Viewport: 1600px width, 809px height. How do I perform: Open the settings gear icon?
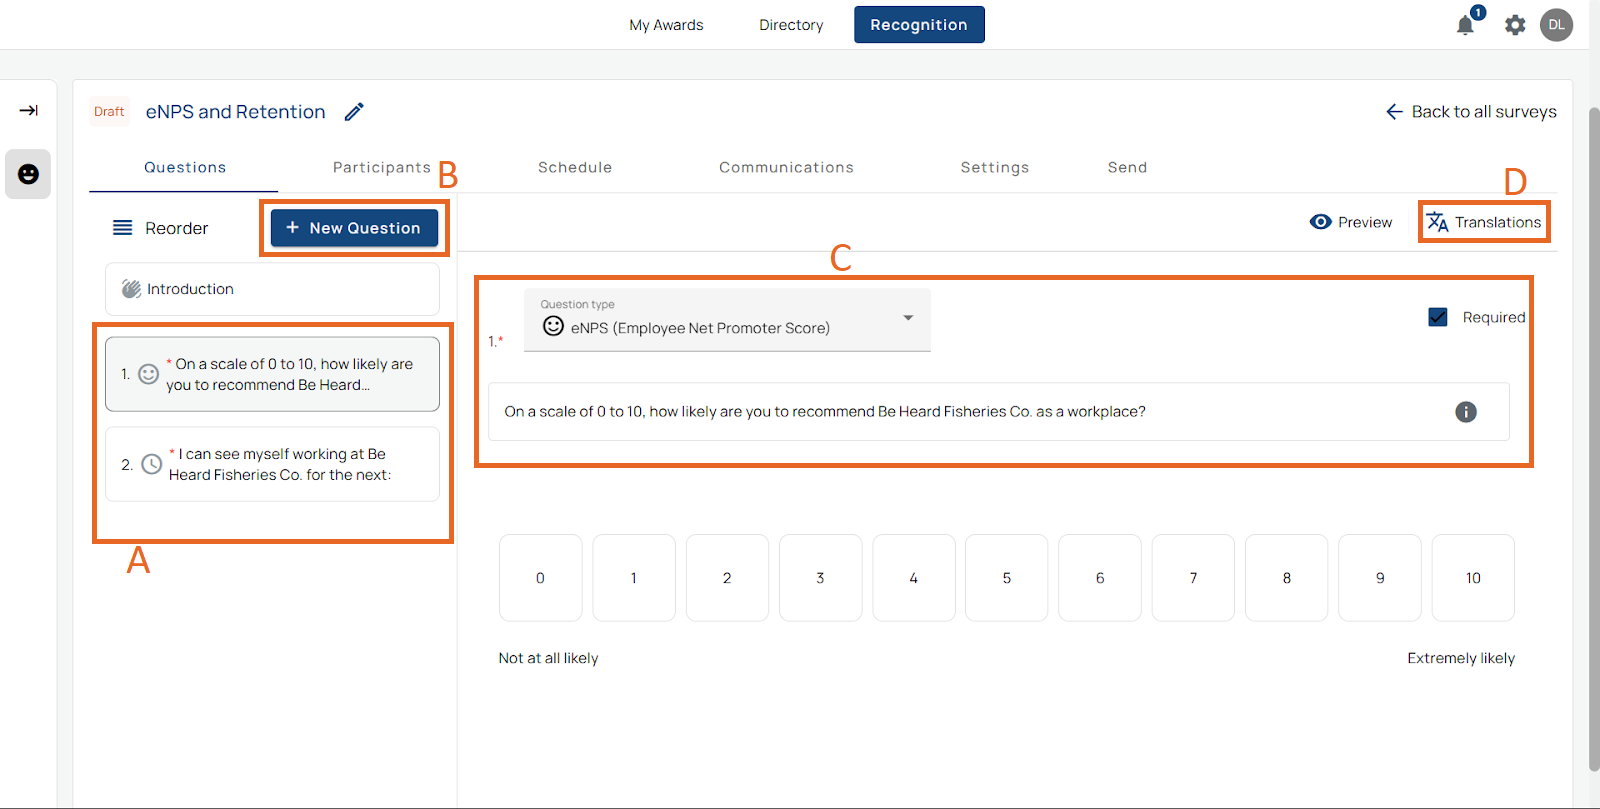[1515, 25]
